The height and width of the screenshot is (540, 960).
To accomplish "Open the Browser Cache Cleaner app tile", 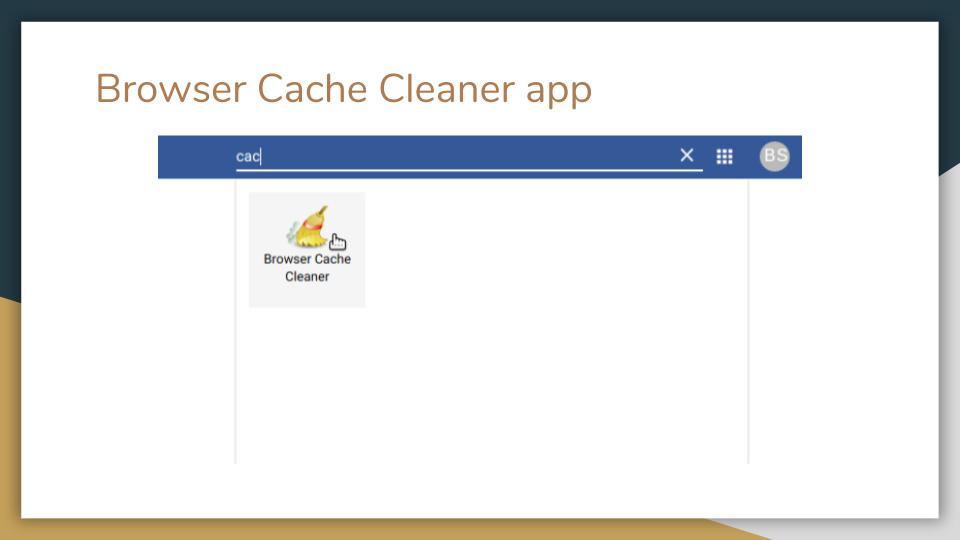I will pyautogui.click(x=307, y=249).
